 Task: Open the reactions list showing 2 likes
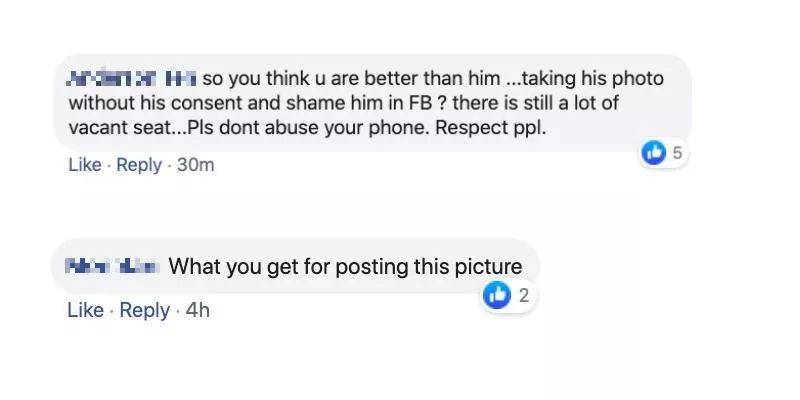click(x=508, y=295)
